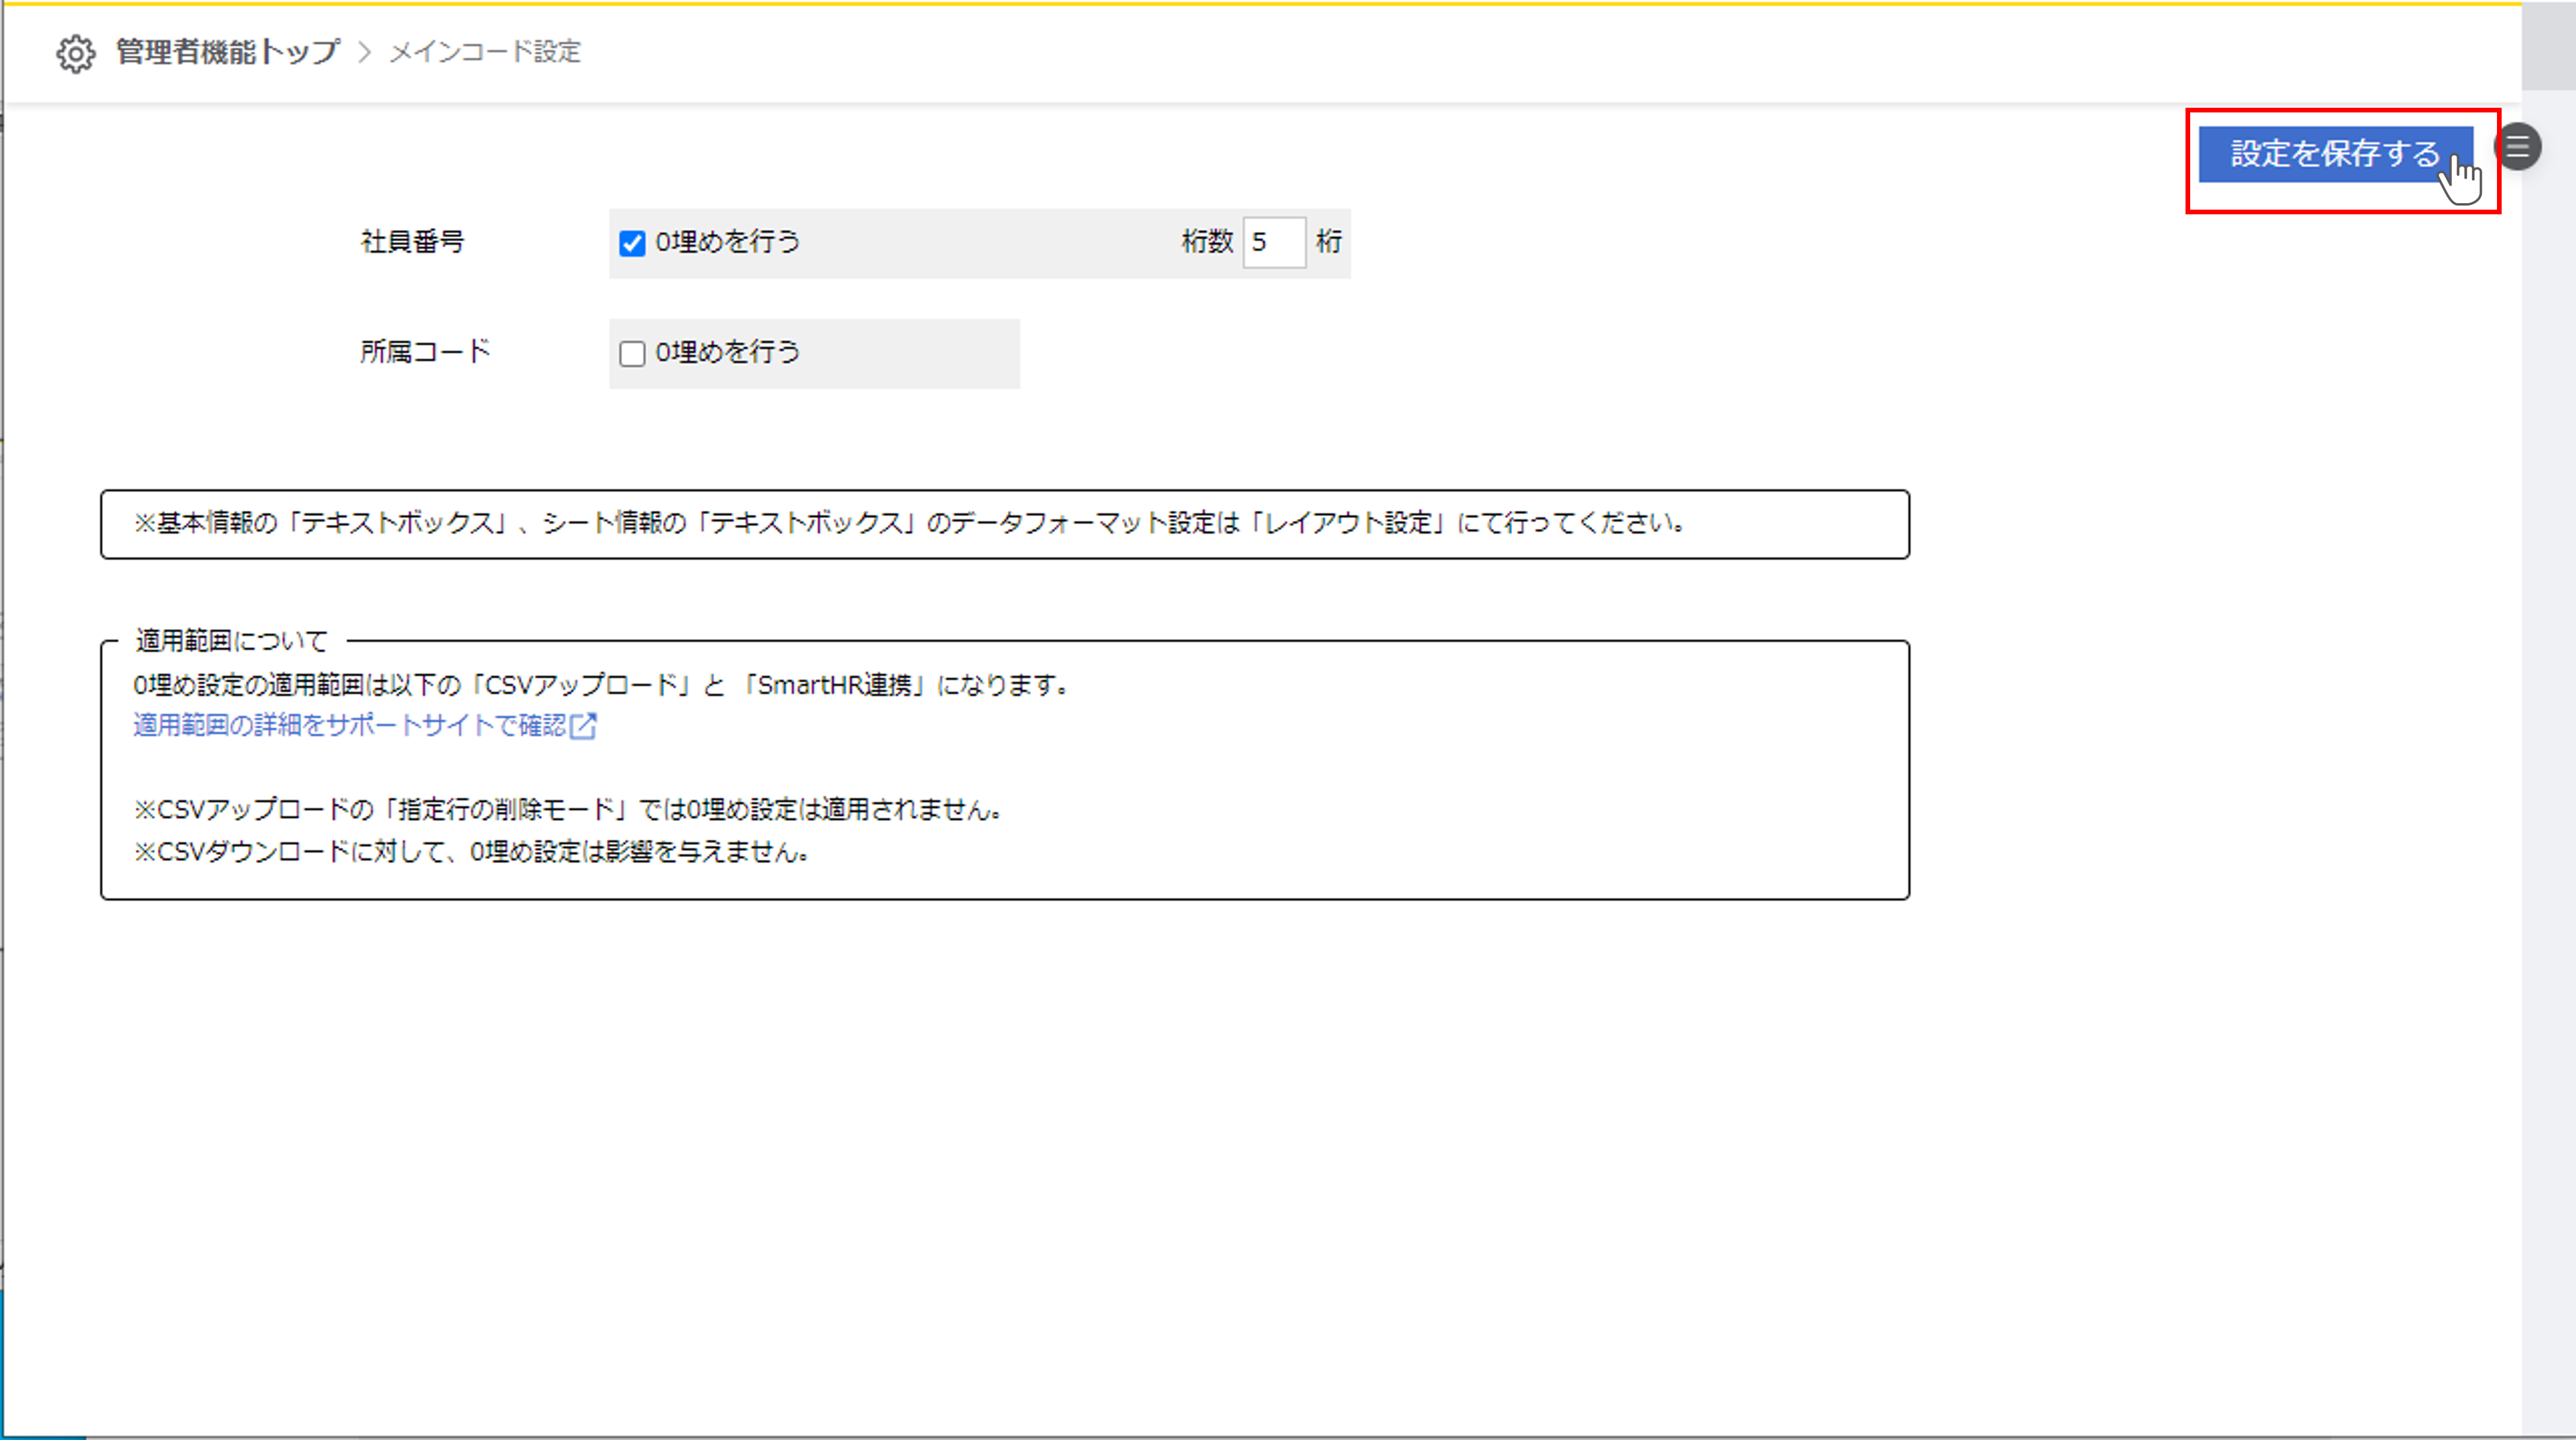Click 0埋めを行う label text beside 社員番号

click(727, 242)
